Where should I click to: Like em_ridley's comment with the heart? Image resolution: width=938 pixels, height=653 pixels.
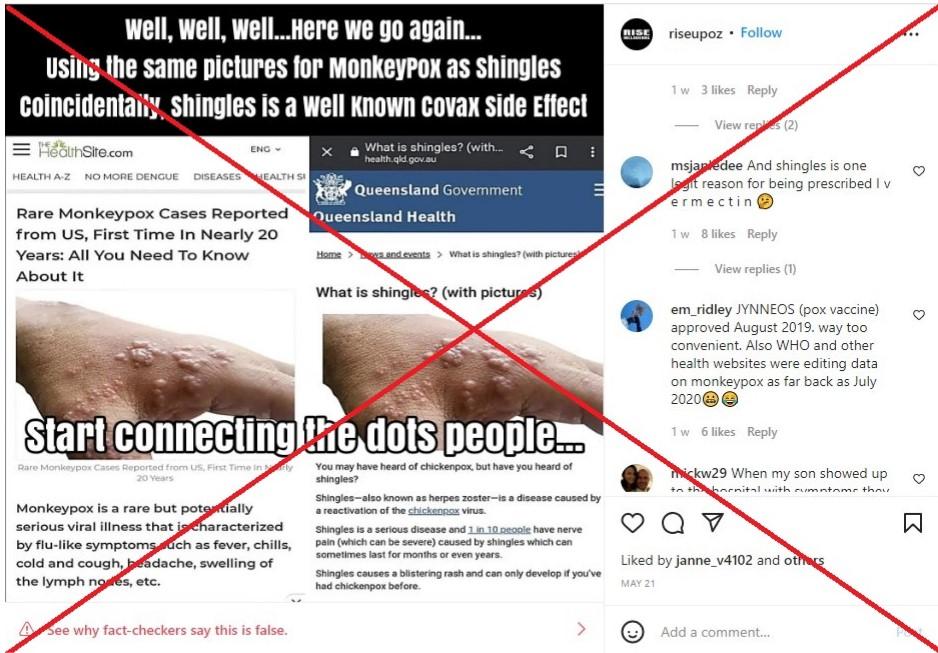(919, 315)
